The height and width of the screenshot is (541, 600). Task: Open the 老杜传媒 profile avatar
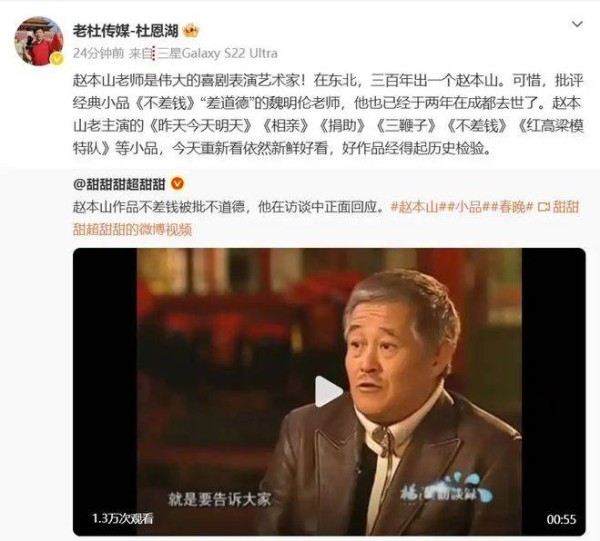[x=39, y=41]
